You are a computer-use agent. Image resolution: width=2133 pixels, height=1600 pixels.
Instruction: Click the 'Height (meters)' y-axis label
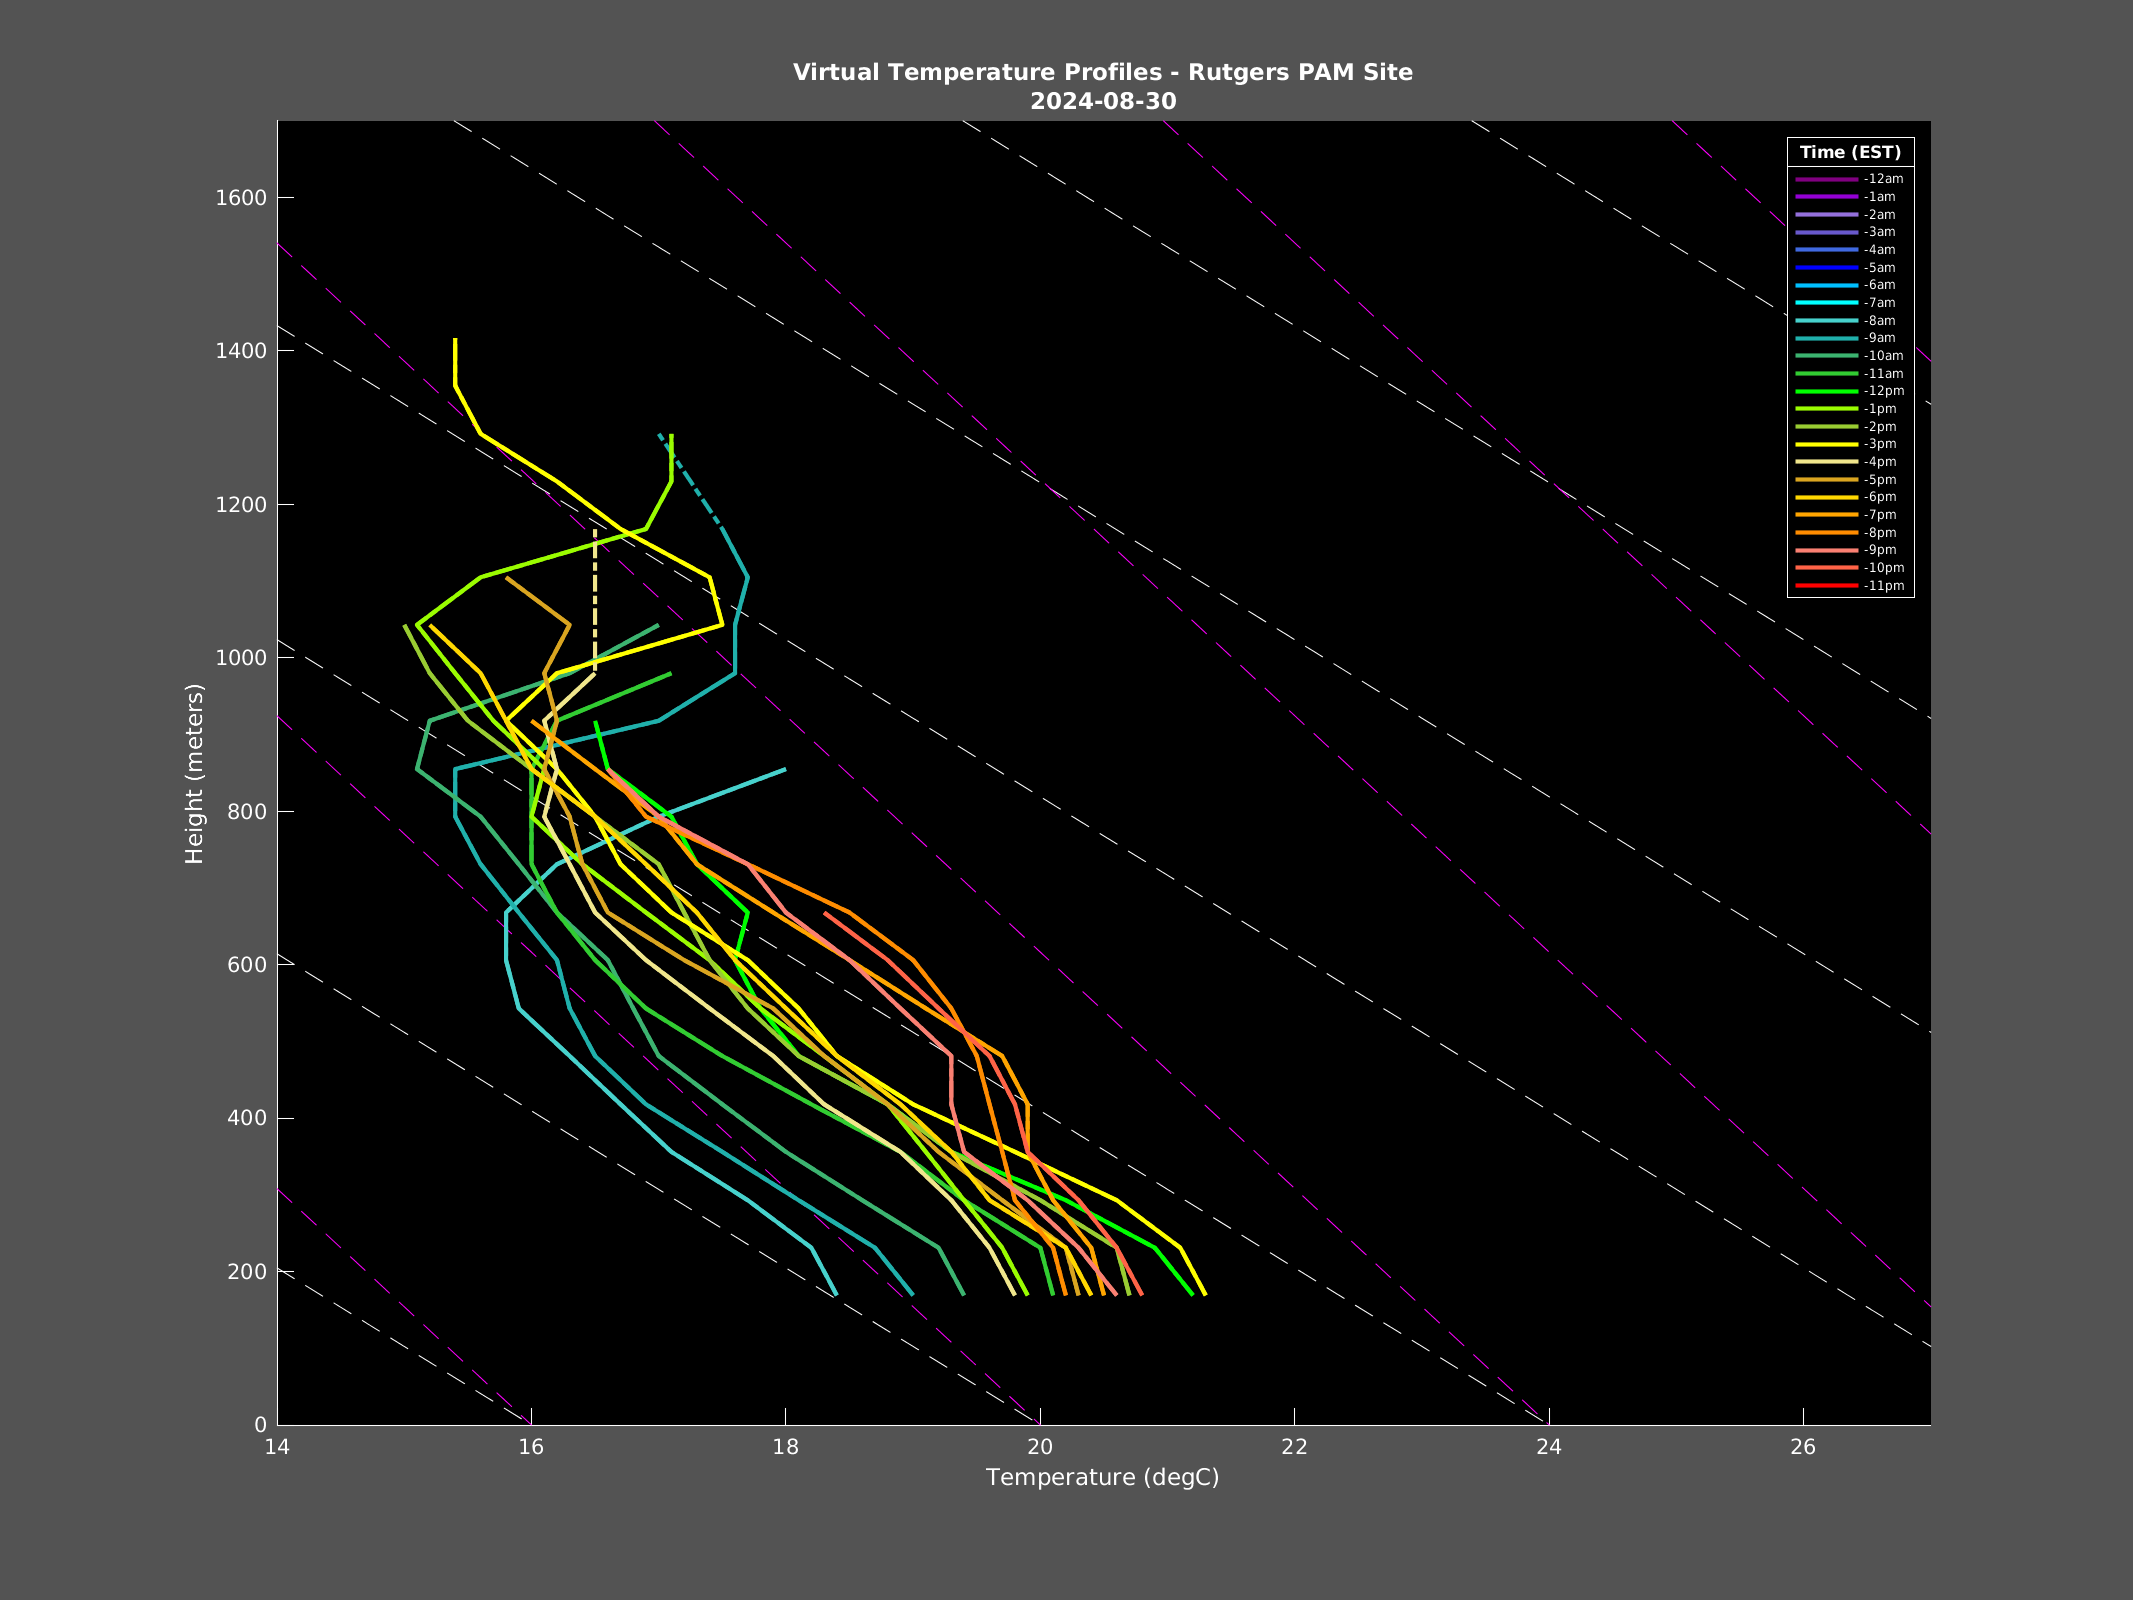click(x=194, y=773)
